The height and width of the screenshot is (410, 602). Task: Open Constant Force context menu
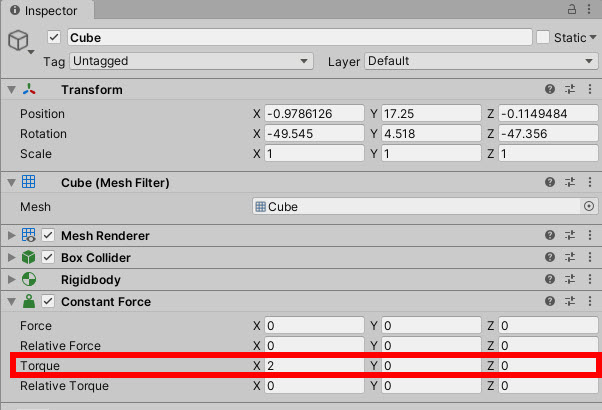(590, 301)
